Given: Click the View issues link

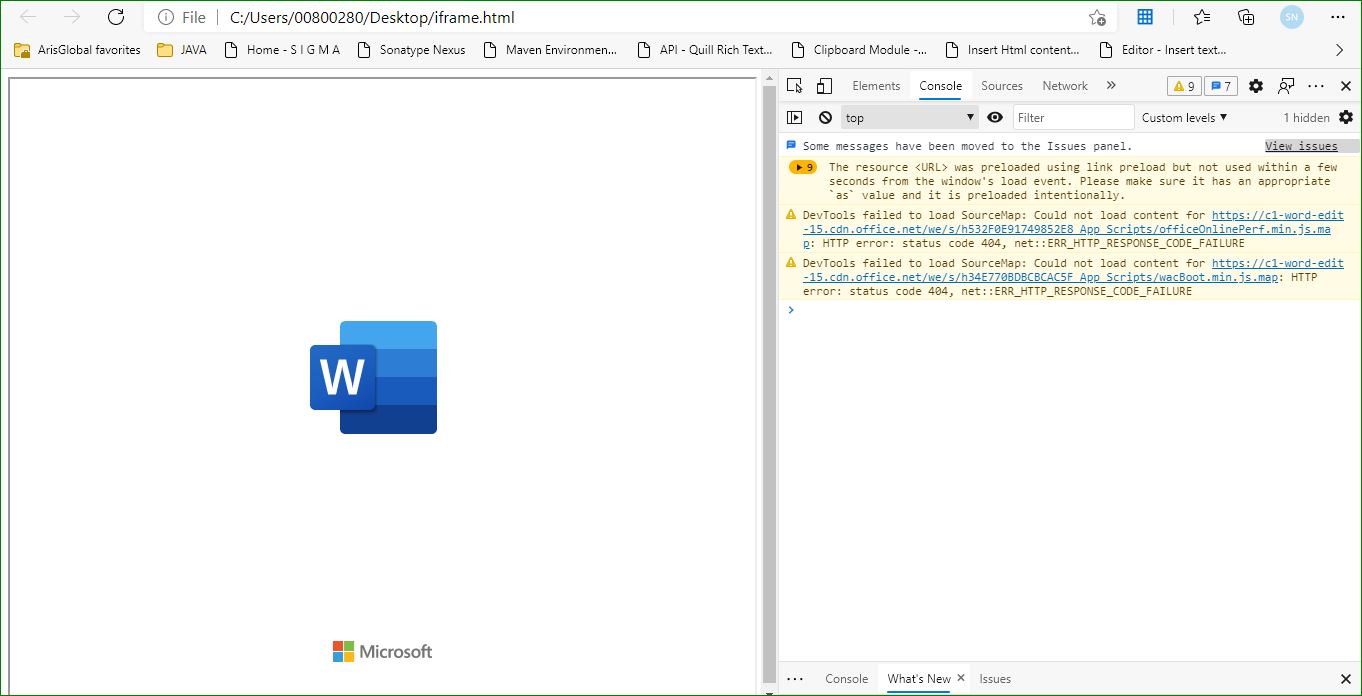Looking at the screenshot, I should click(x=1301, y=146).
